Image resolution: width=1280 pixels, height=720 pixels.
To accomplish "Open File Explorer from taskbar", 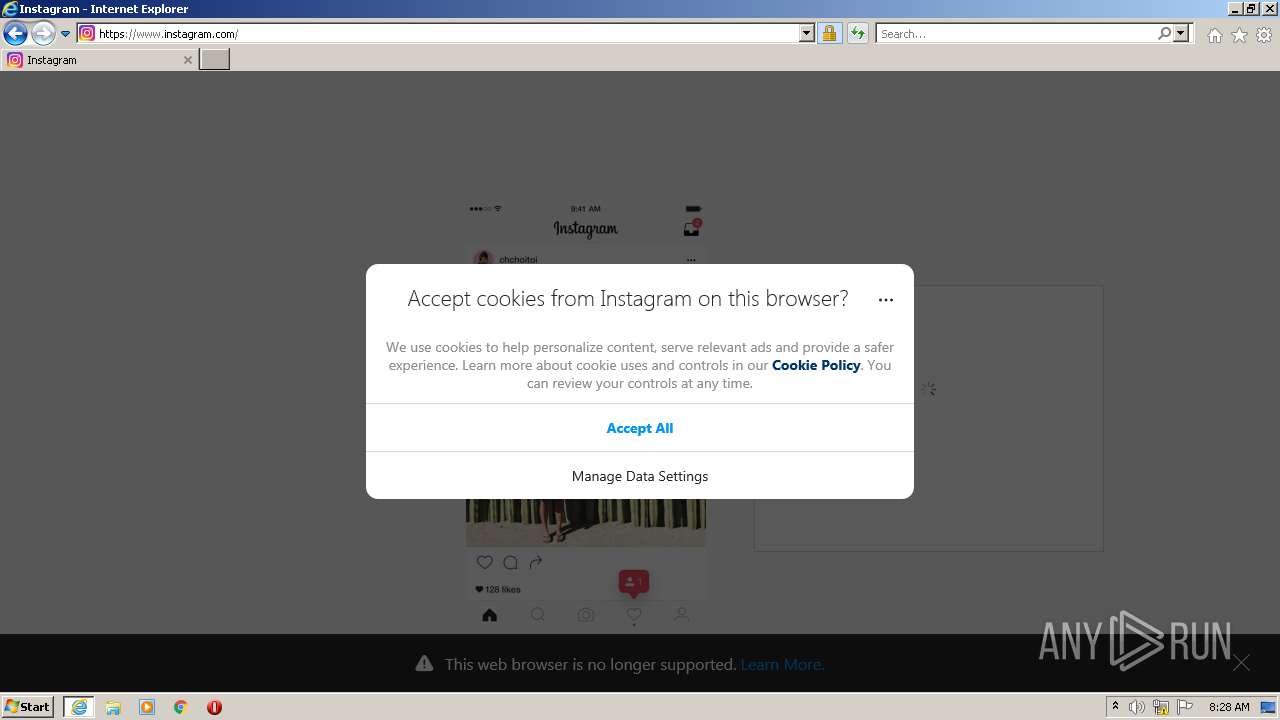I will pyautogui.click(x=113, y=707).
